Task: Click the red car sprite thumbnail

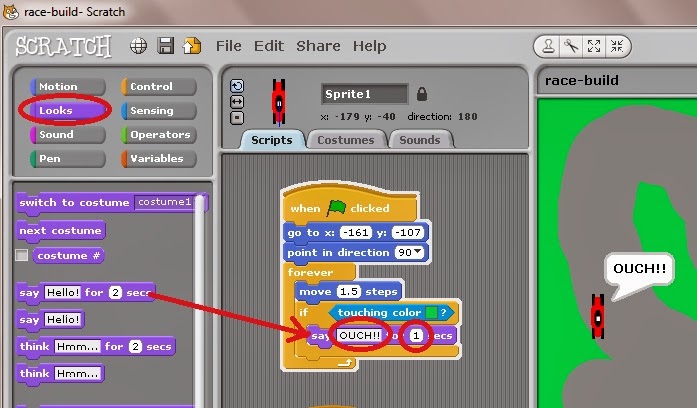Action: 279,103
